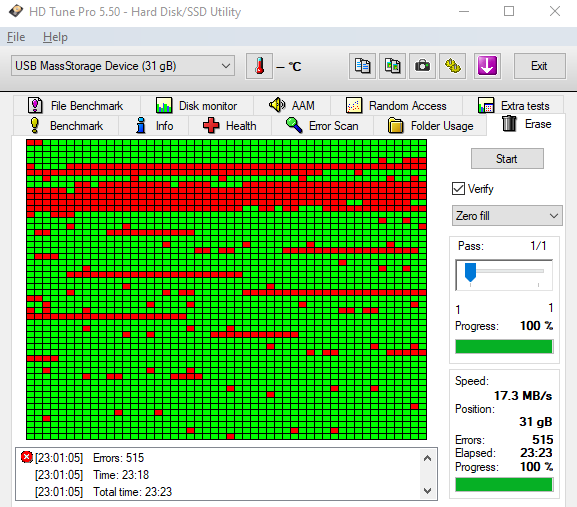Click the 17.3 MB/s speed value
The width and height of the screenshot is (577, 507).
click(523, 396)
